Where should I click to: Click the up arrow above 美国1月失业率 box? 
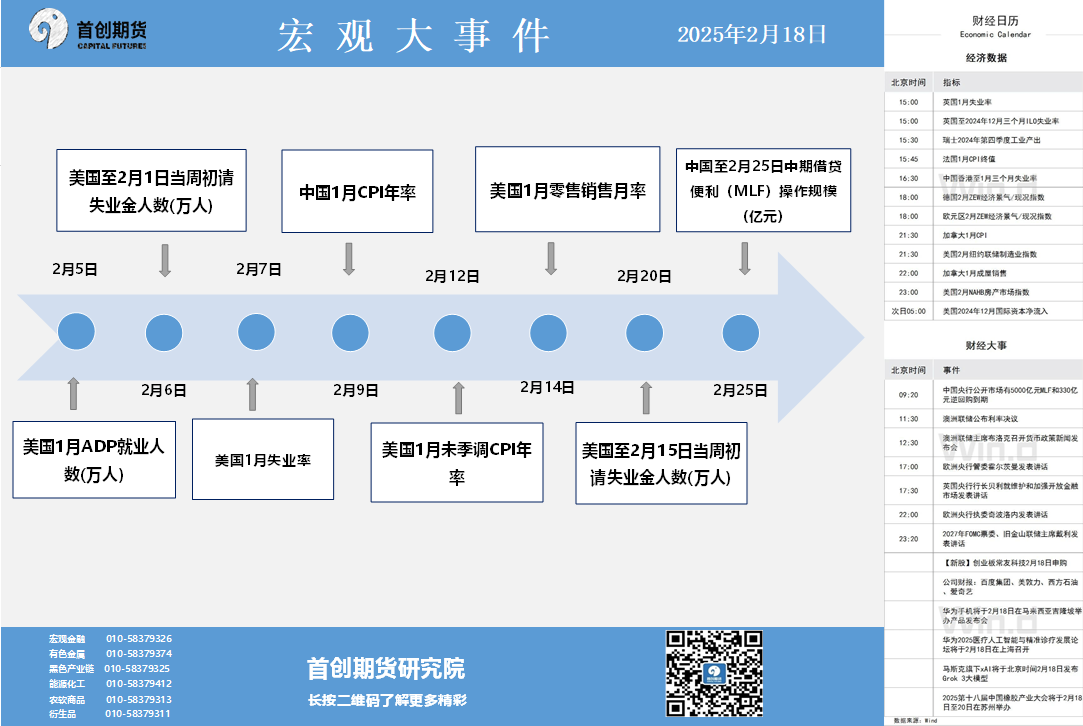tap(252, 394)
